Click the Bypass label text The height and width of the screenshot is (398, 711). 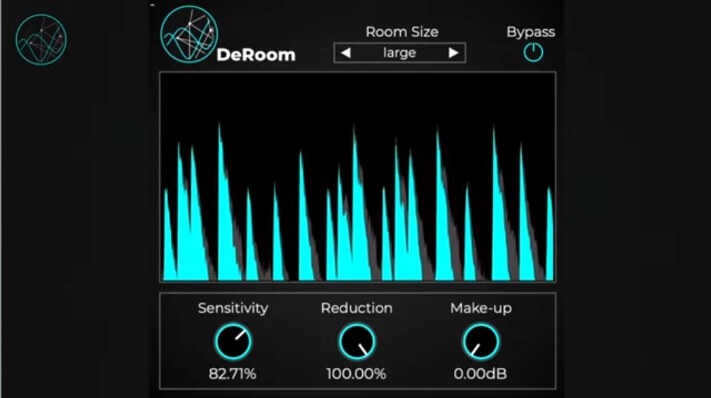[531, 32]
